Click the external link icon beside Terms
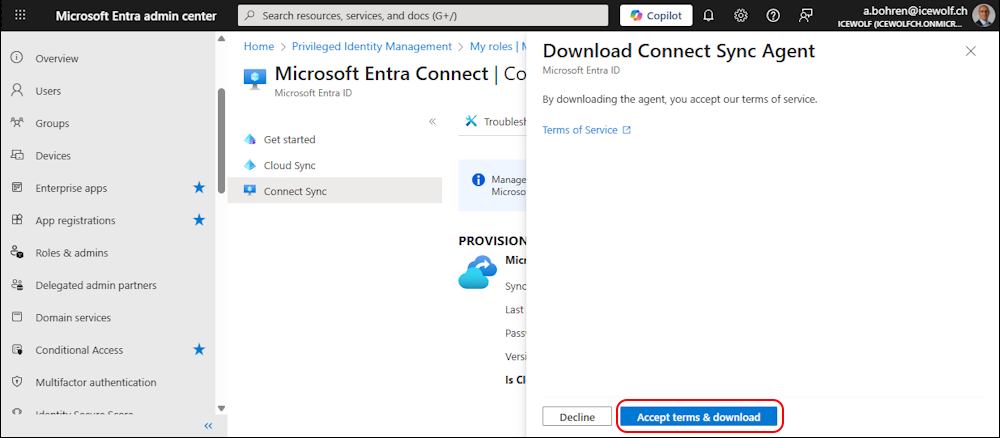The image size is (1000, 438). [627, 130]
